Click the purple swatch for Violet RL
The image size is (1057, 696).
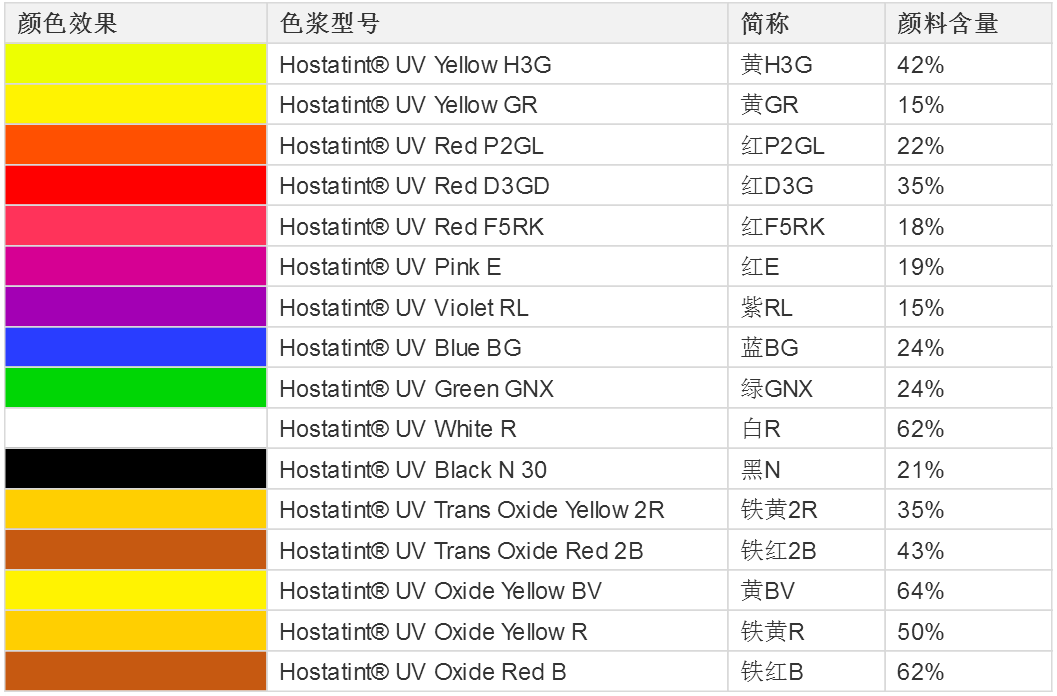[x=135, y=306]
